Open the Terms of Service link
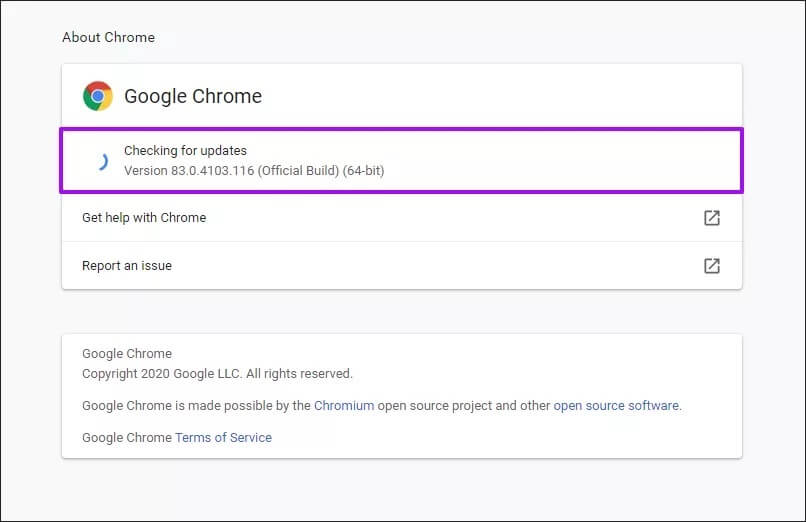The height and width of the screenshot is (522, 806). 223,437
